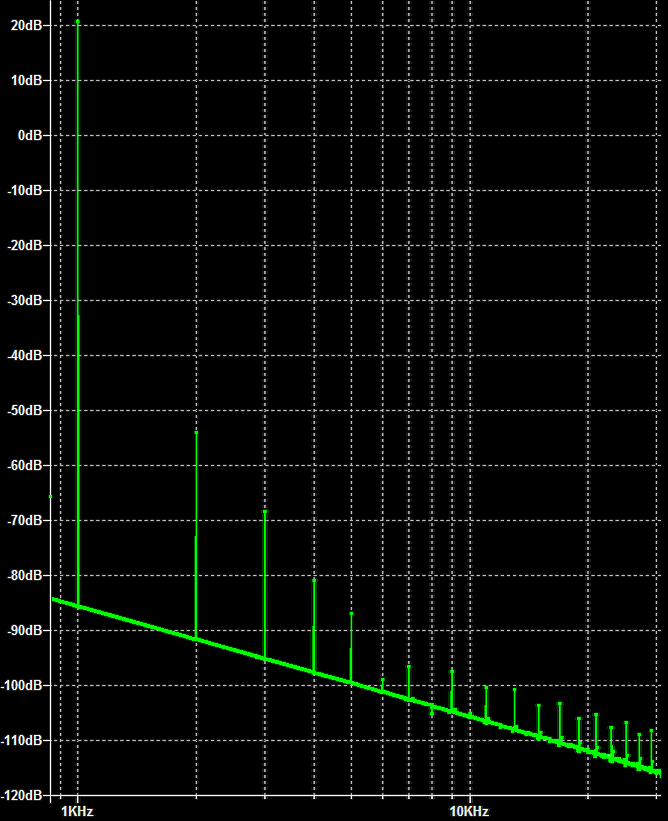Click the rightmost harmonic spike on the plot
Viewport: 668px width, 821px height.
click(651, 731)
